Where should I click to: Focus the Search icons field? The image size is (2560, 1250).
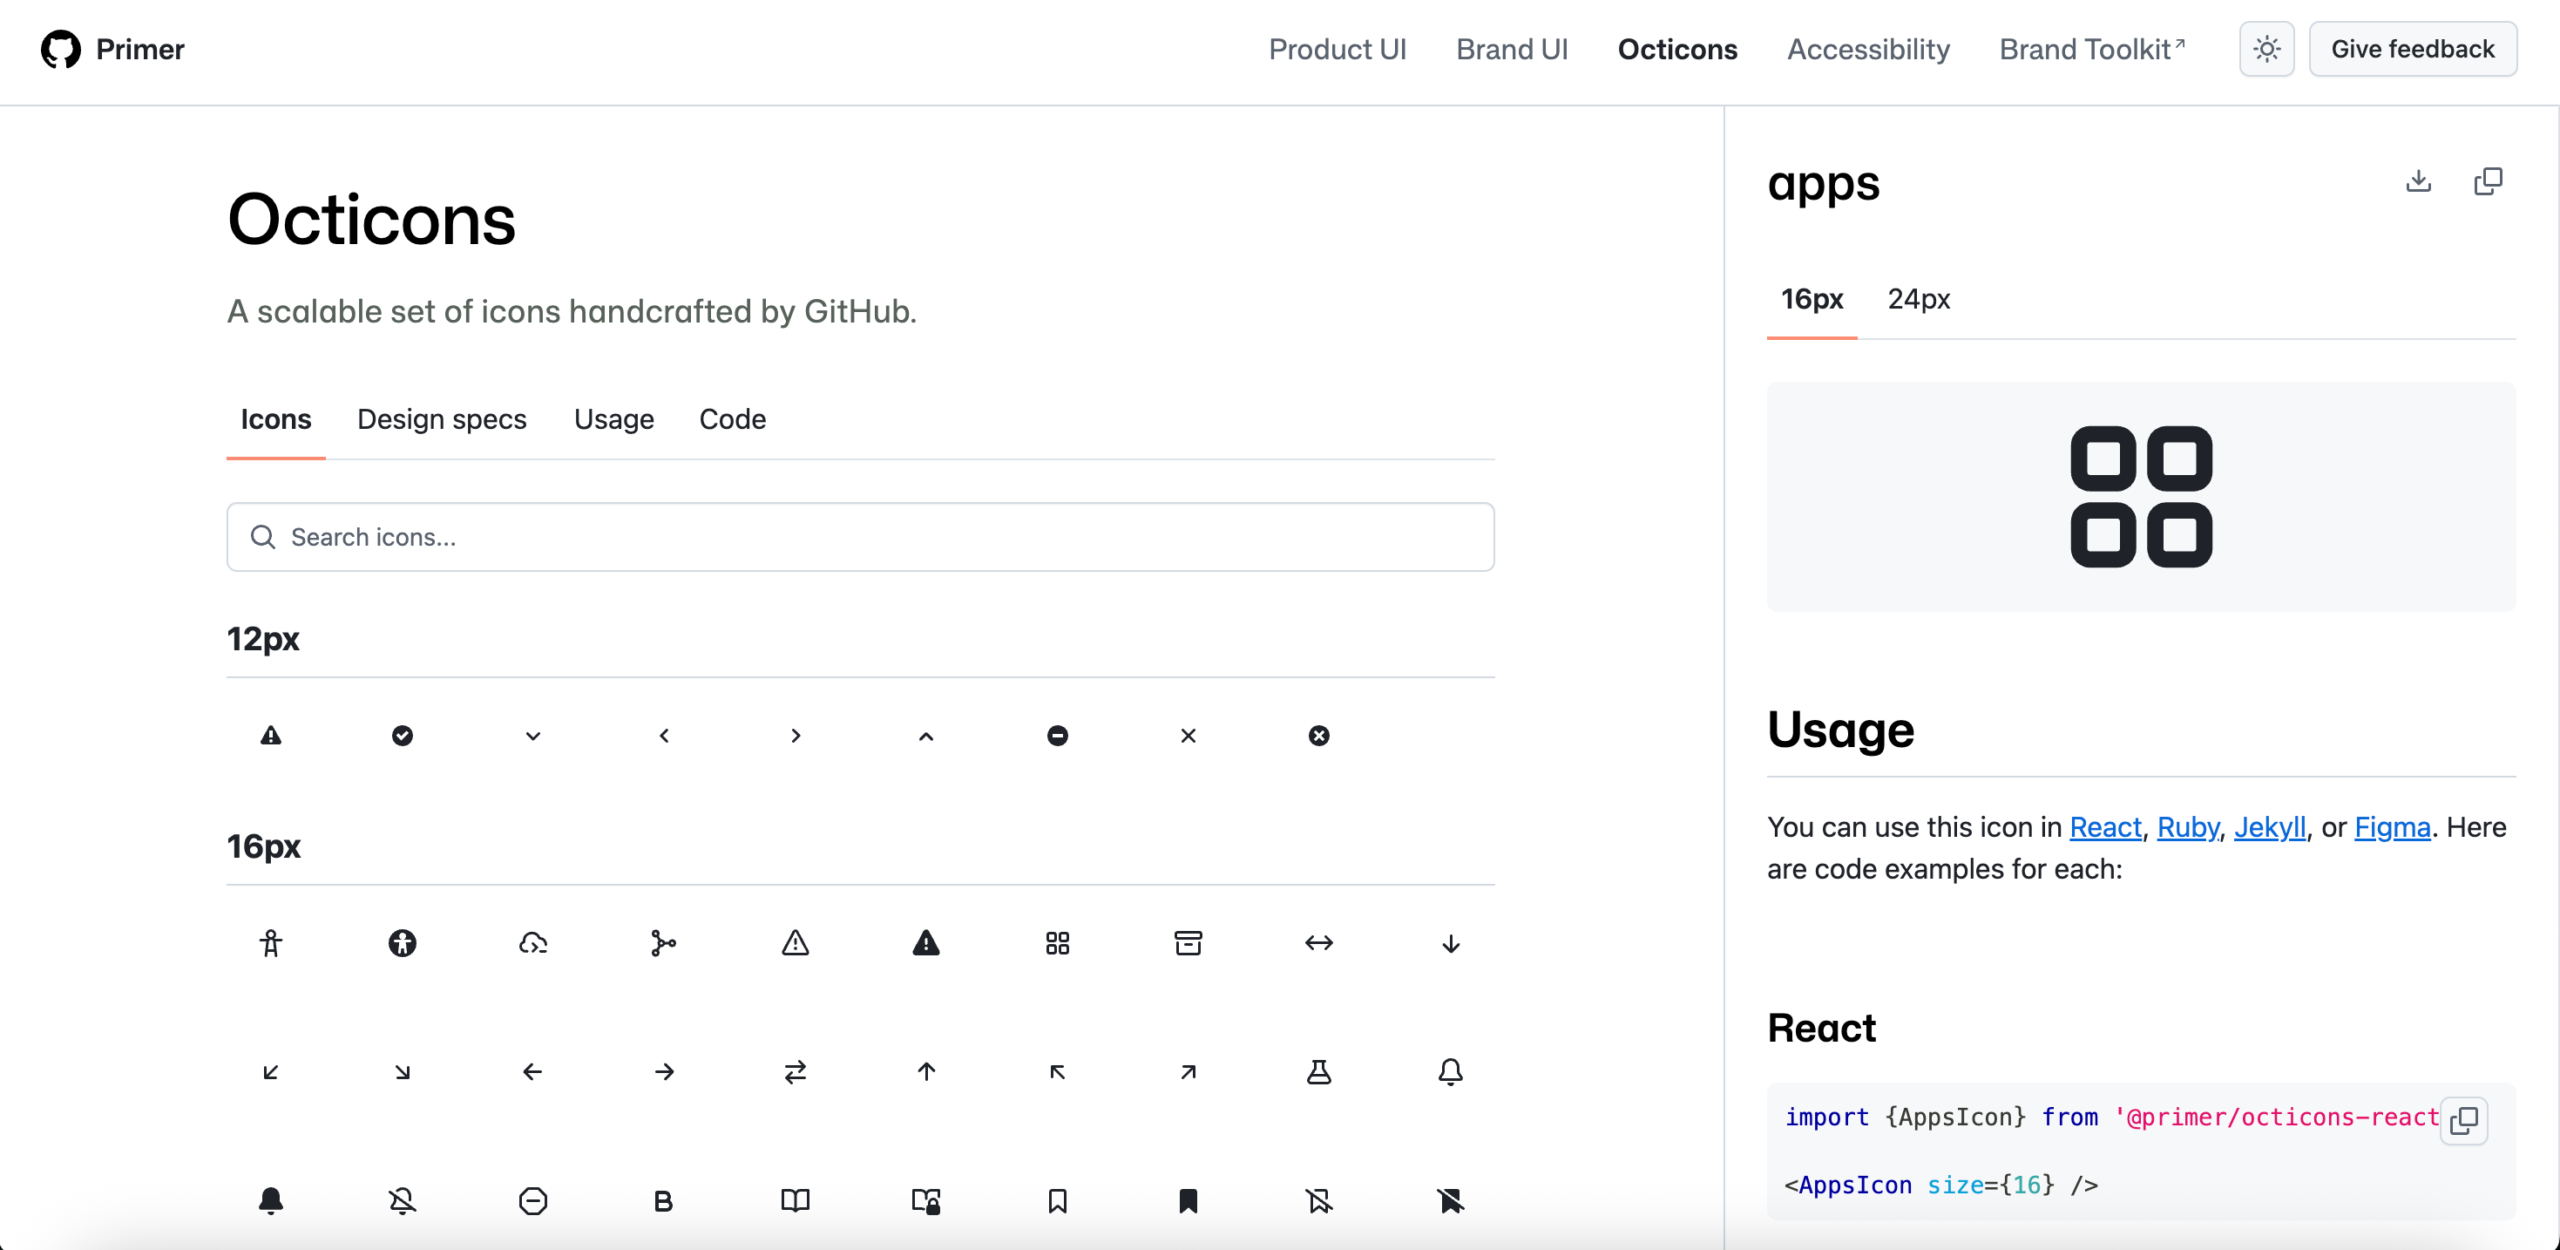[860, 537]
